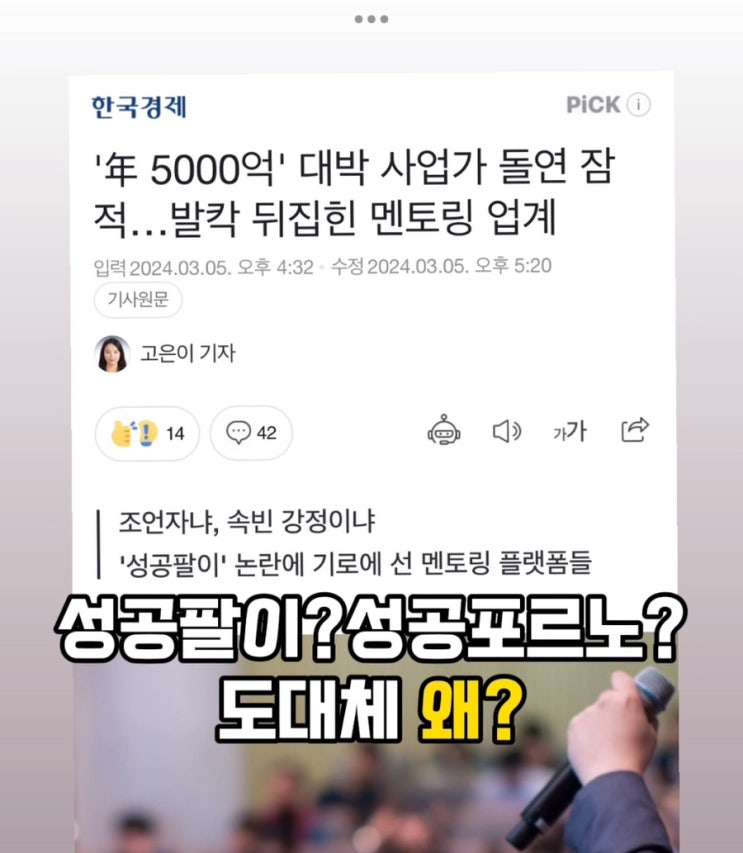This screenshot has width=743, height=853.
Task: Click the PiCK info circle icon
Action: click(639, 104)
